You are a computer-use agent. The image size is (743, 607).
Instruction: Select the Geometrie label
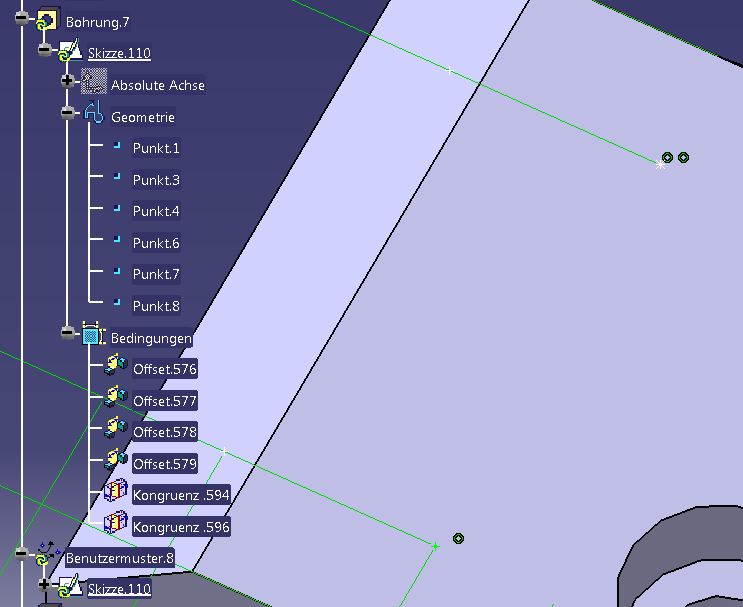(x=143, y=117)
